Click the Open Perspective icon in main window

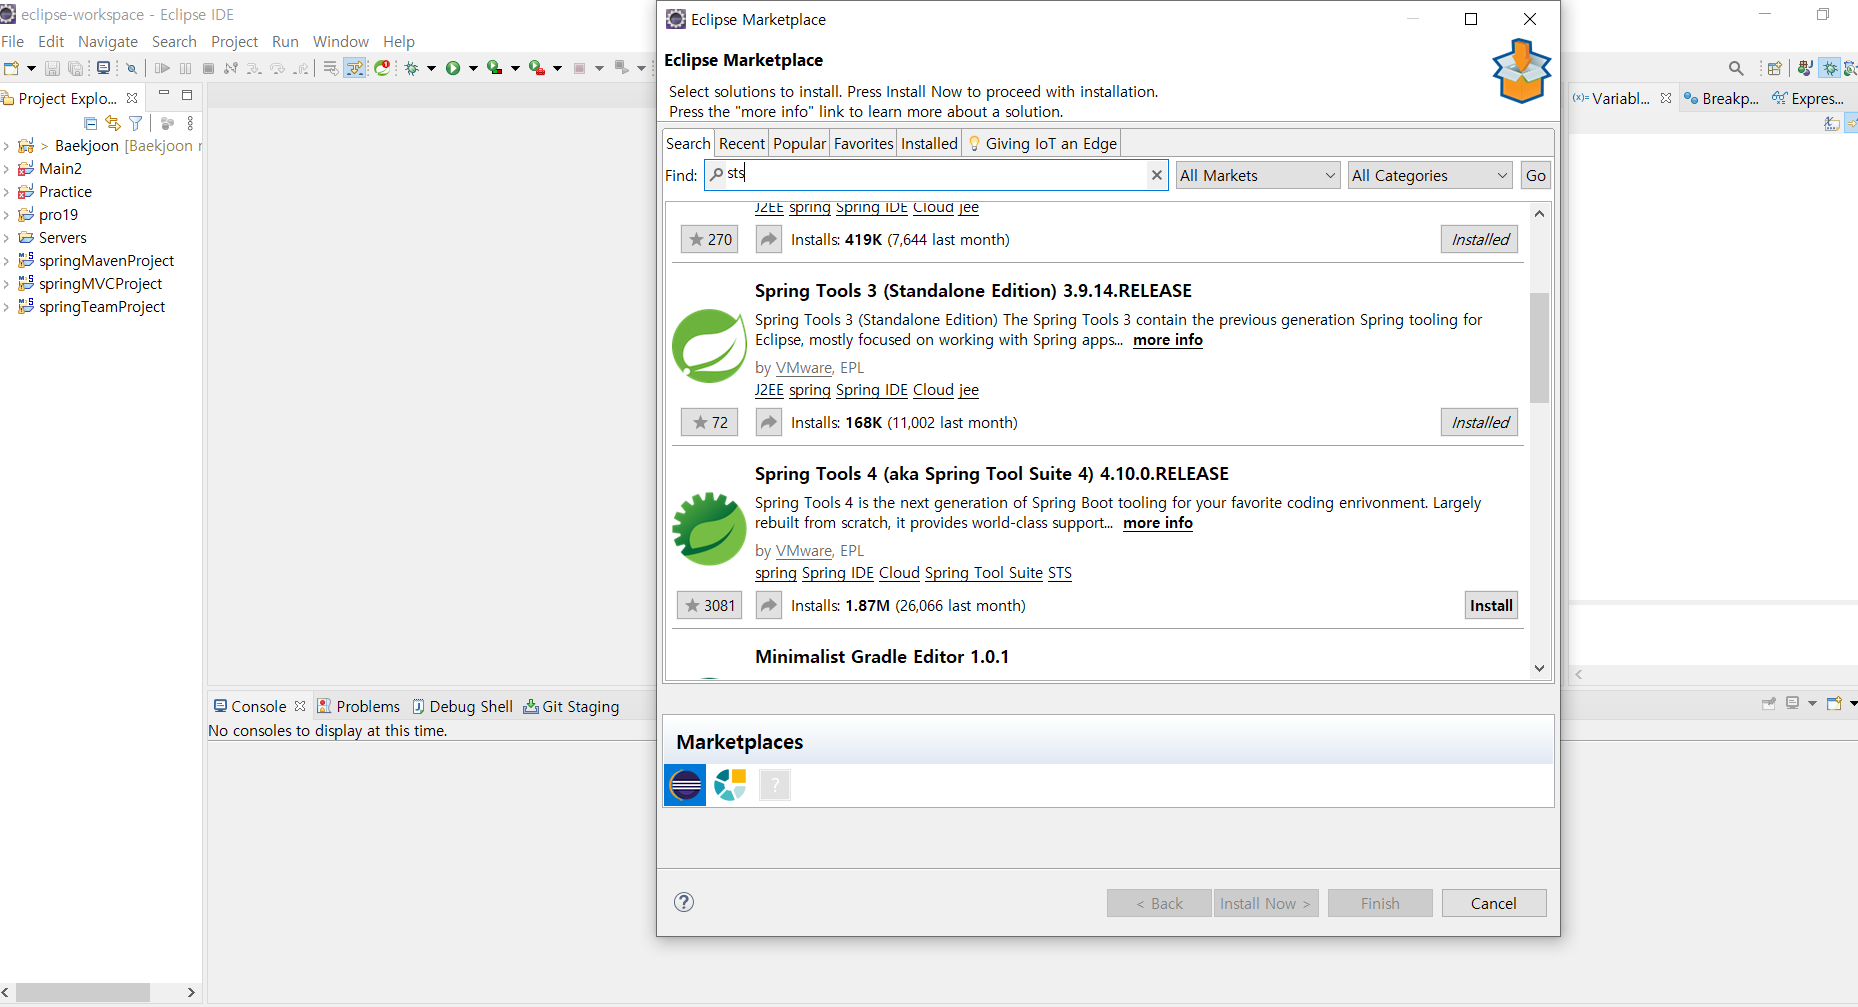coord(1775,68)
